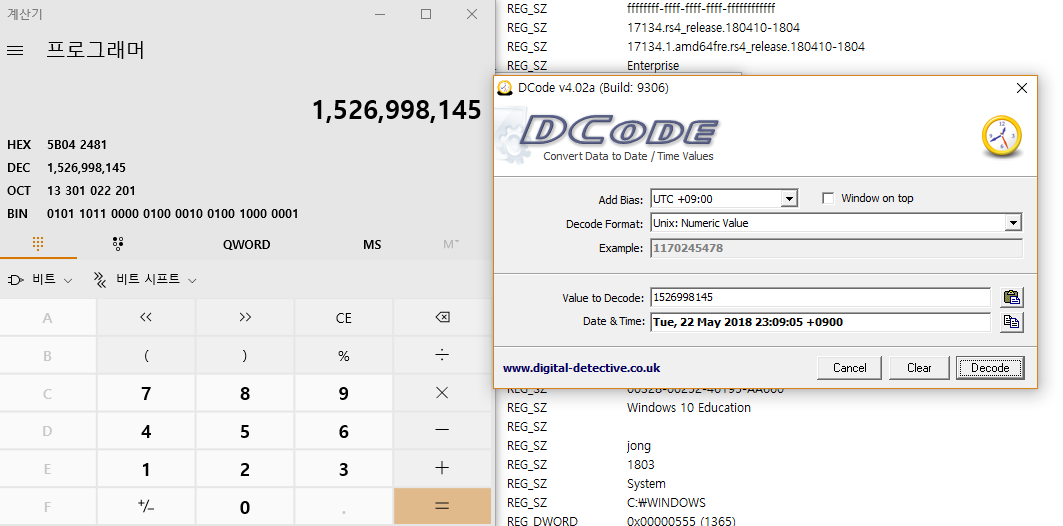Click the Decode button
The image size is (1063, 526).
[990, 368]
